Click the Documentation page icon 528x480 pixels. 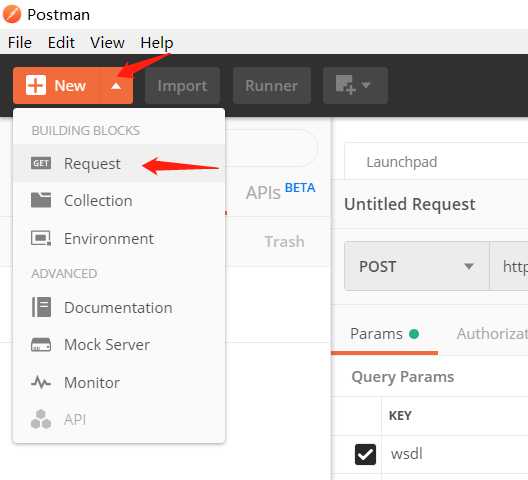point(41,307)
